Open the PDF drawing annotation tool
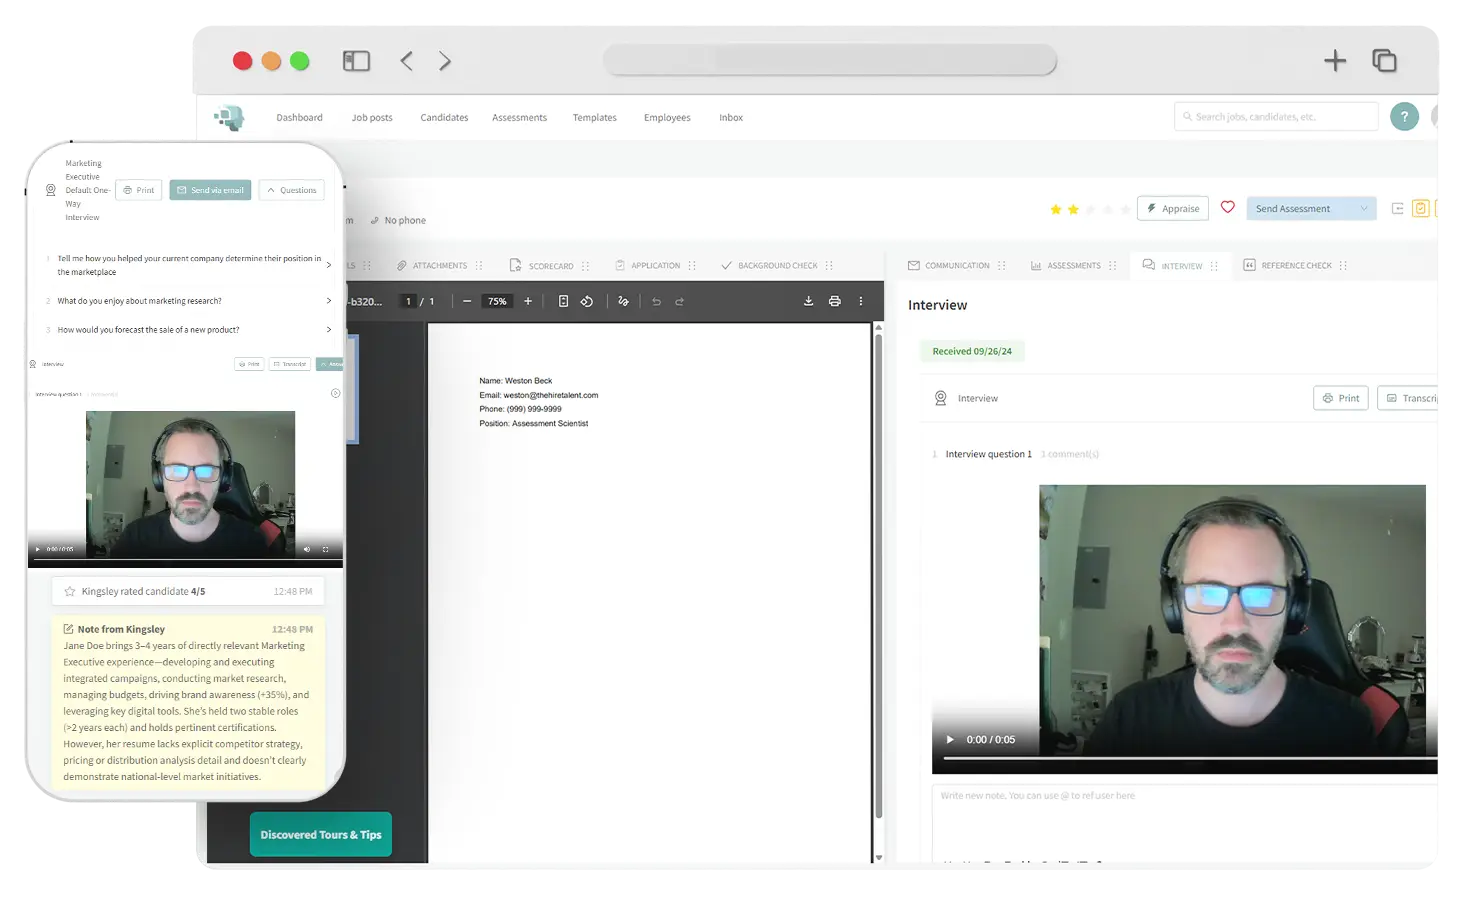This screenshot has width=1473, height=909. pos(623,301)
